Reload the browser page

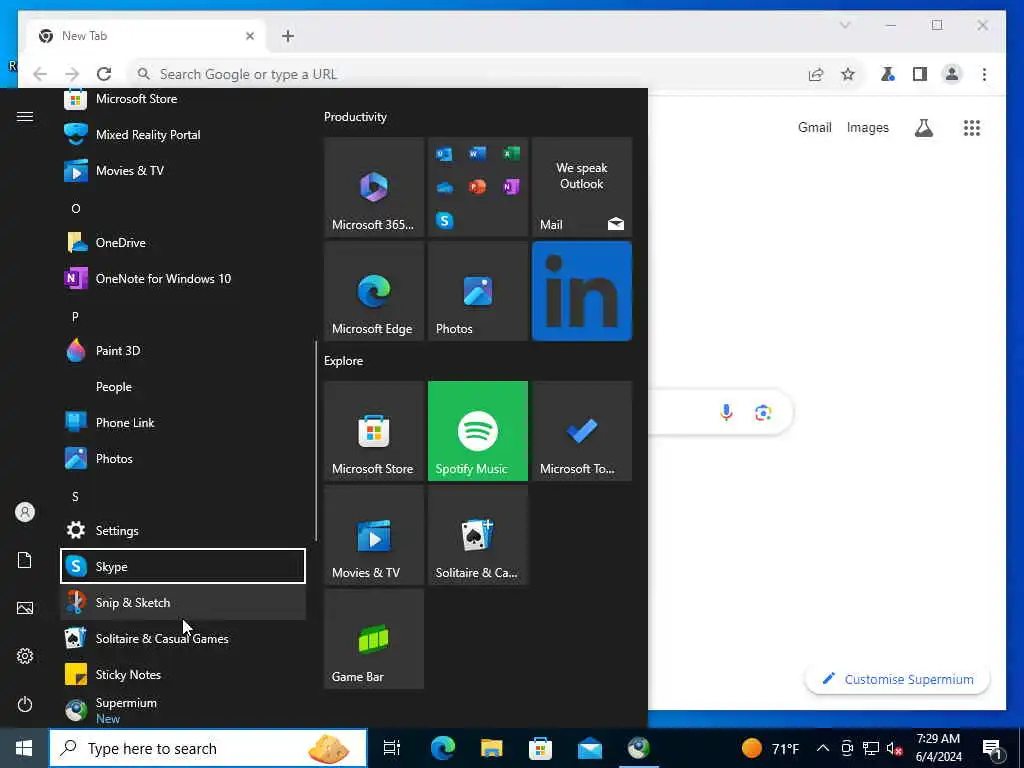[x=104, y=74]
